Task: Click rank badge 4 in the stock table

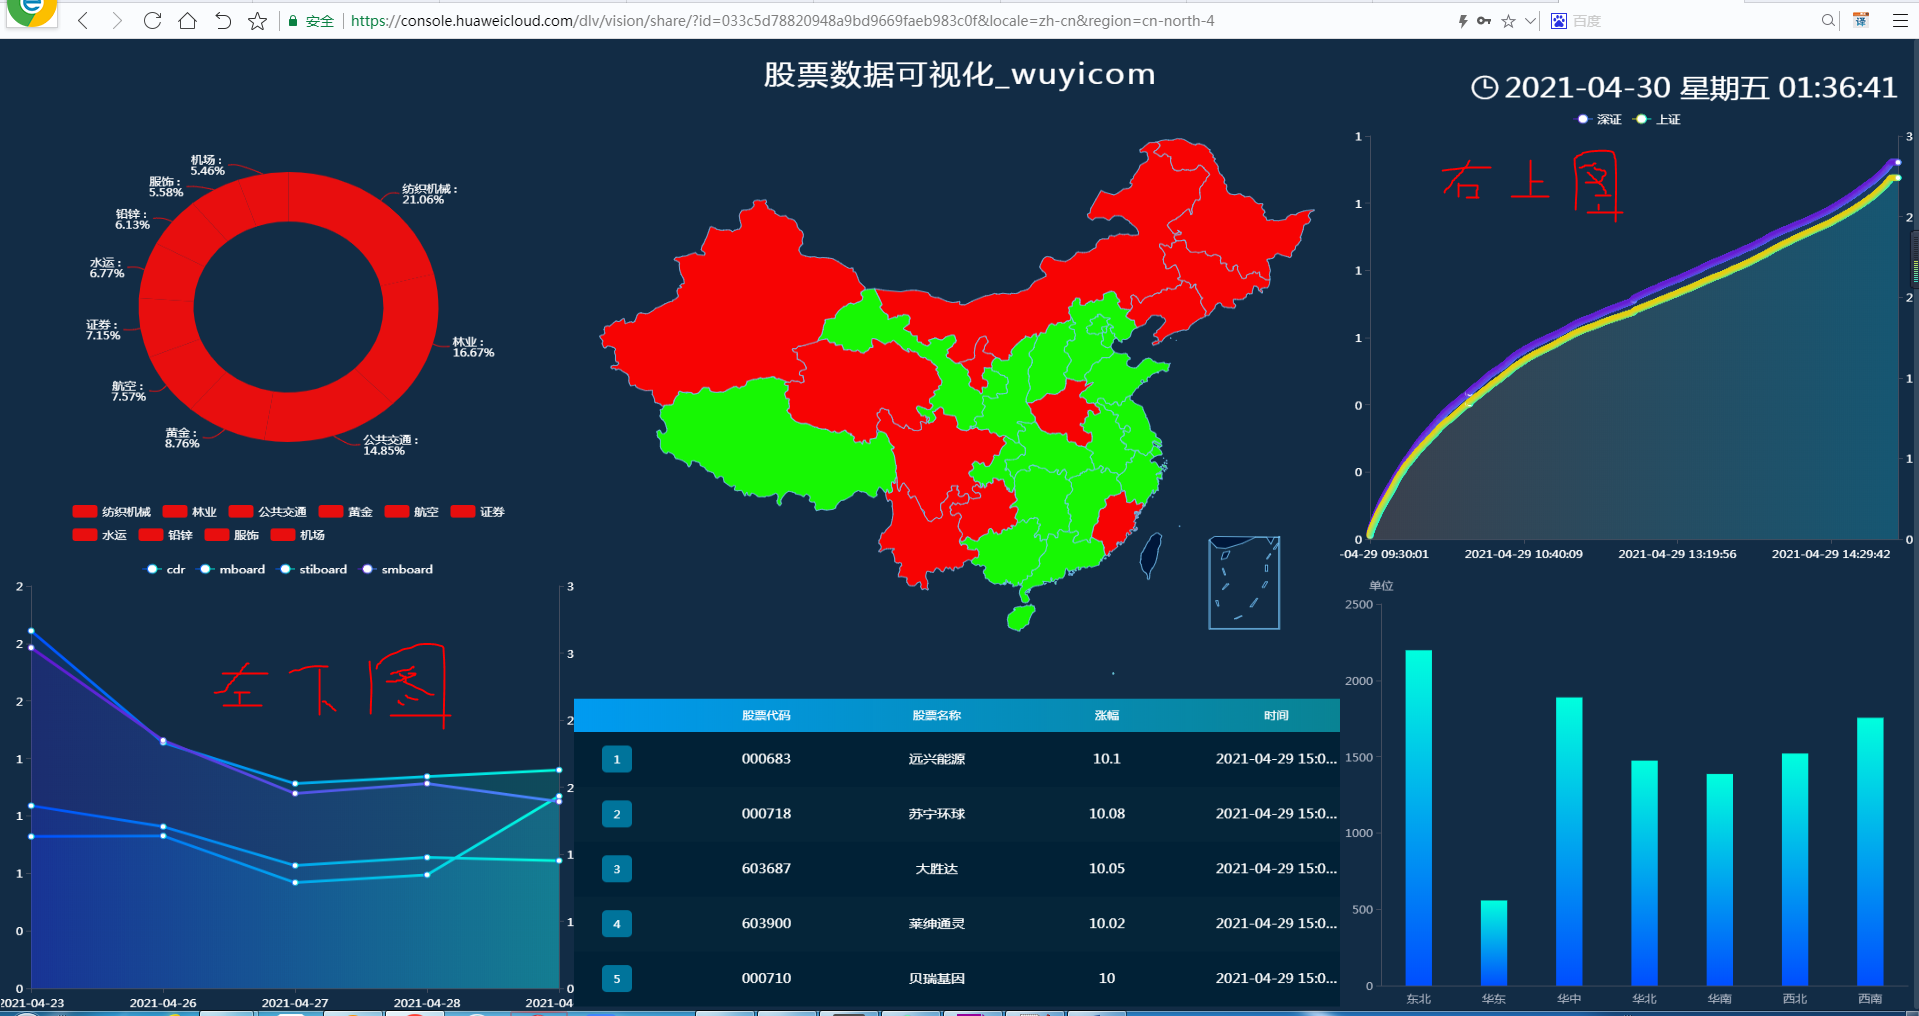Action: (617, 924)
